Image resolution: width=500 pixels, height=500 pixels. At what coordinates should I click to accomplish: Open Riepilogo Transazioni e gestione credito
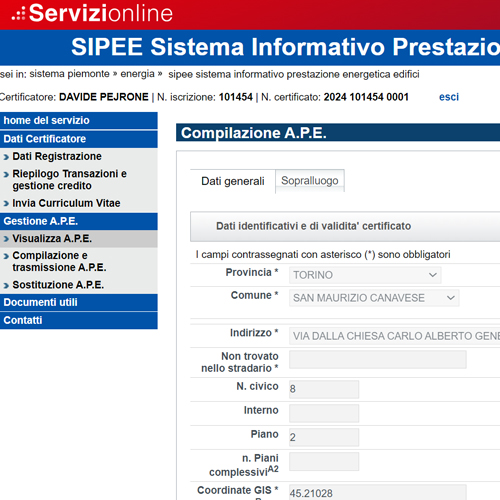pyautogui.click(x=69, y=180)
